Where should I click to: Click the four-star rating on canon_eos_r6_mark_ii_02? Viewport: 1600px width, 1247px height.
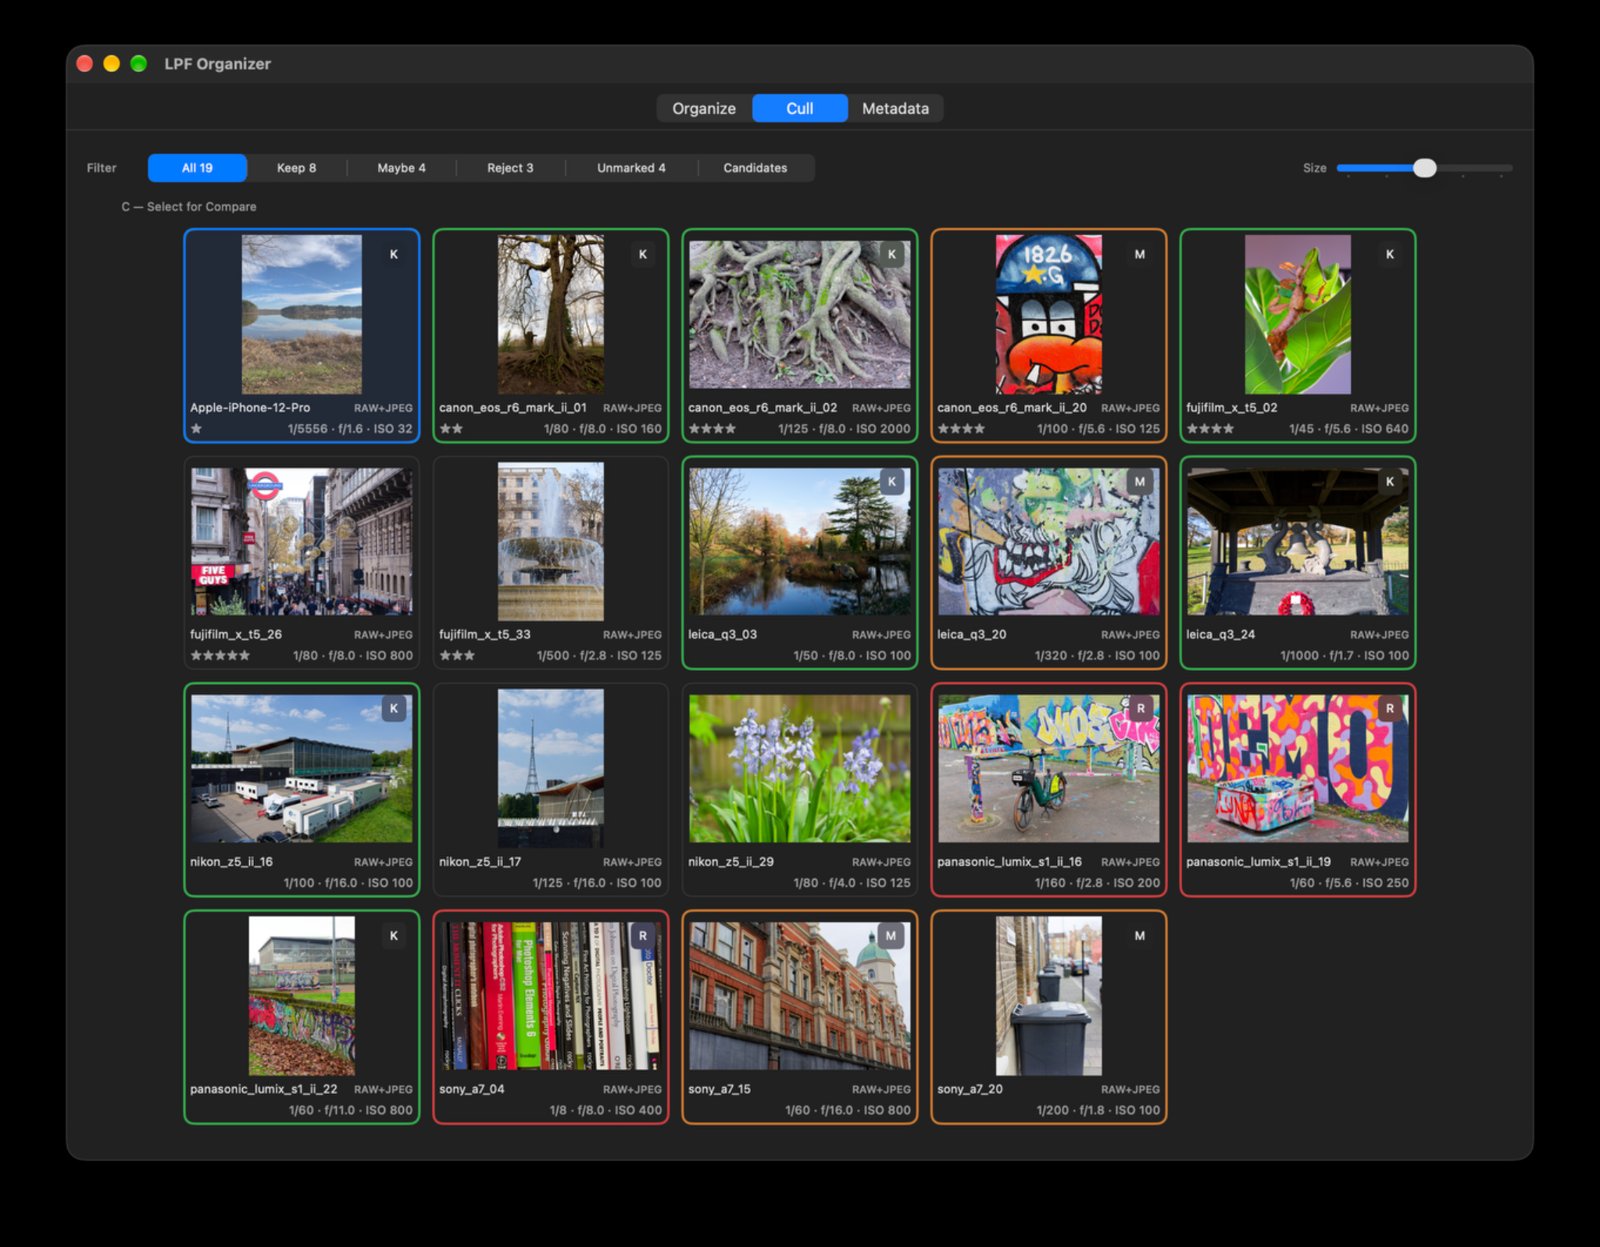pos(712,429)
